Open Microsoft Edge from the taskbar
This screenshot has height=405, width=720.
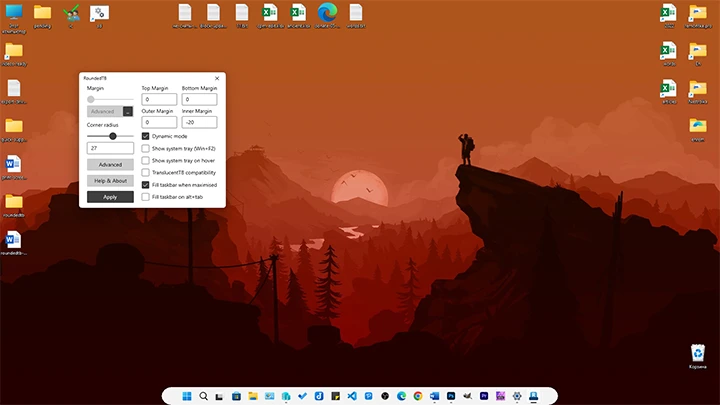coord(401,396)
